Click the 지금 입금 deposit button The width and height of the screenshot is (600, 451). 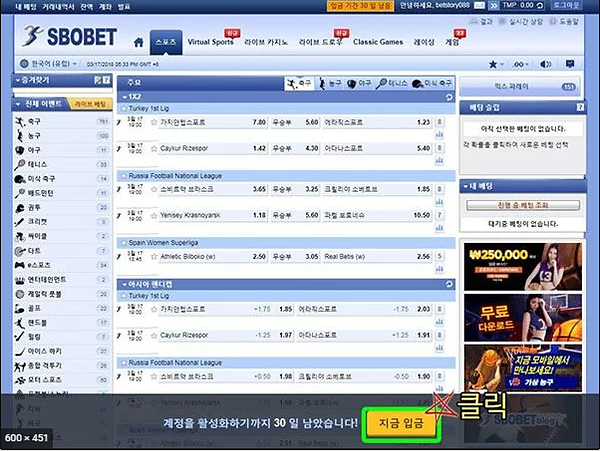401,423
